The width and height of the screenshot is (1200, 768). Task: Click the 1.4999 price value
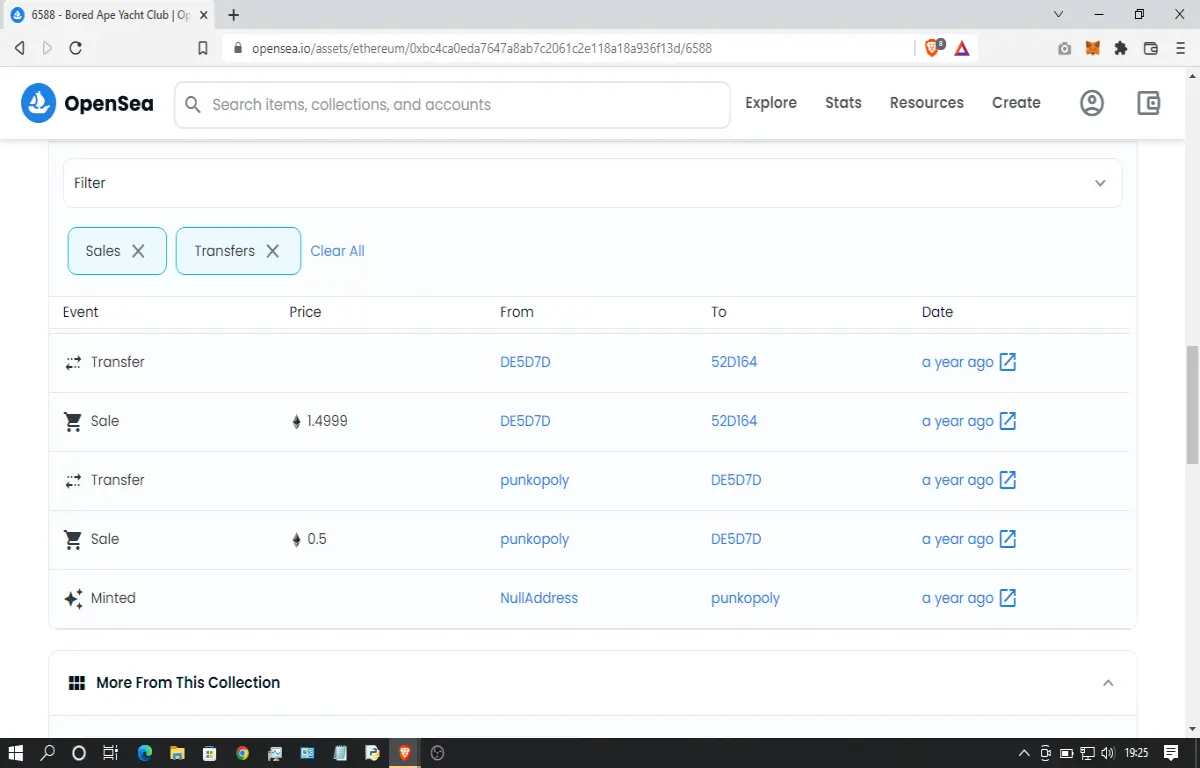(x=327, y=421)
